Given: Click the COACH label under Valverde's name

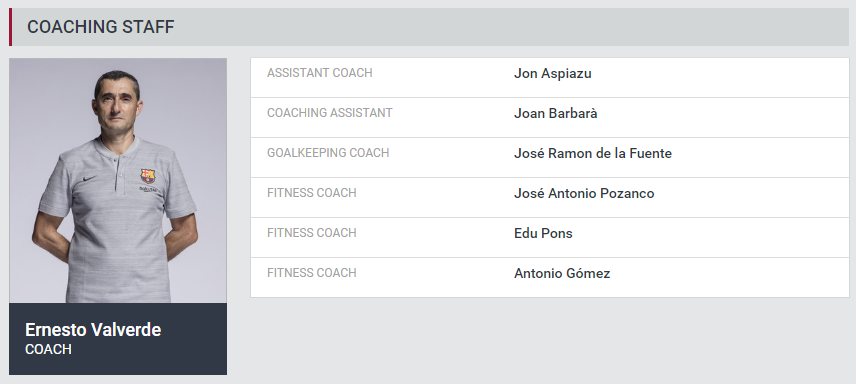Looking at the screenshot, I should pyautogui.click(x=48, y=350).
